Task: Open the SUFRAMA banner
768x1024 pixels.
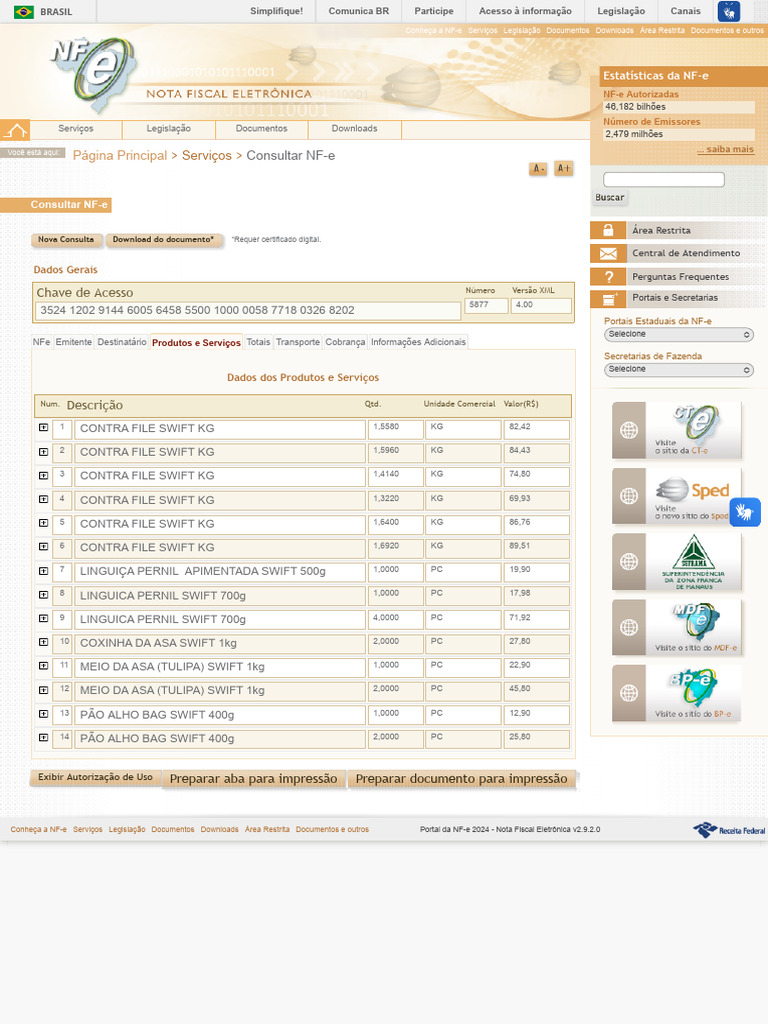Action: [677, 562]
